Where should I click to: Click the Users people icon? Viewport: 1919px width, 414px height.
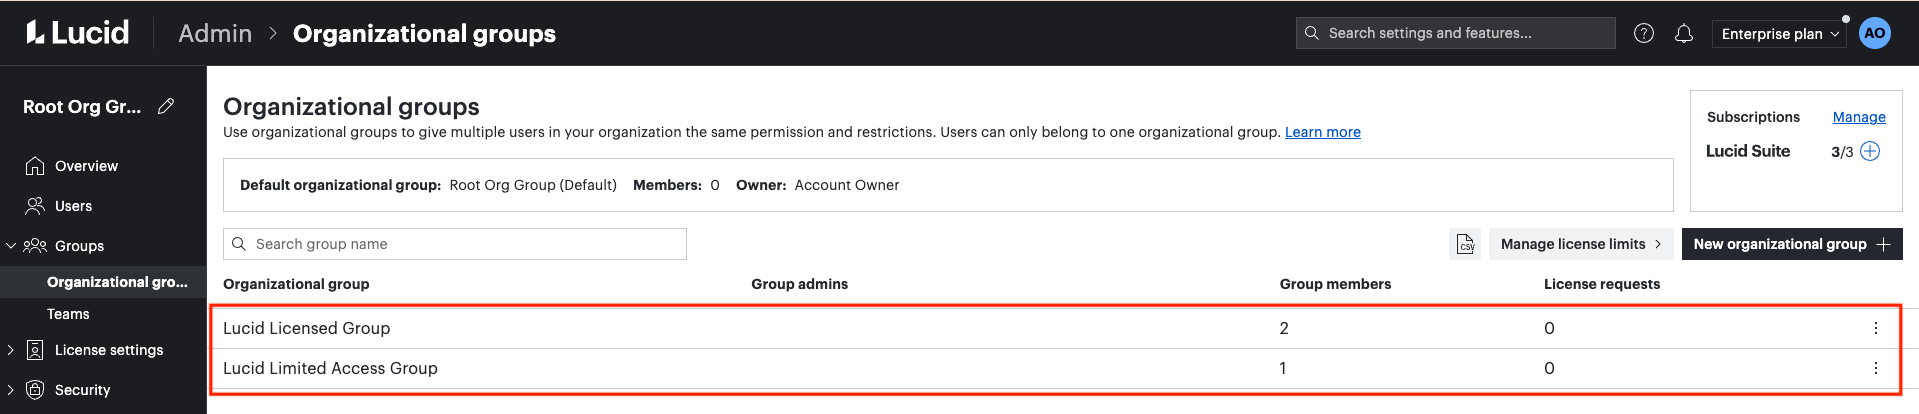coord(35,206)
